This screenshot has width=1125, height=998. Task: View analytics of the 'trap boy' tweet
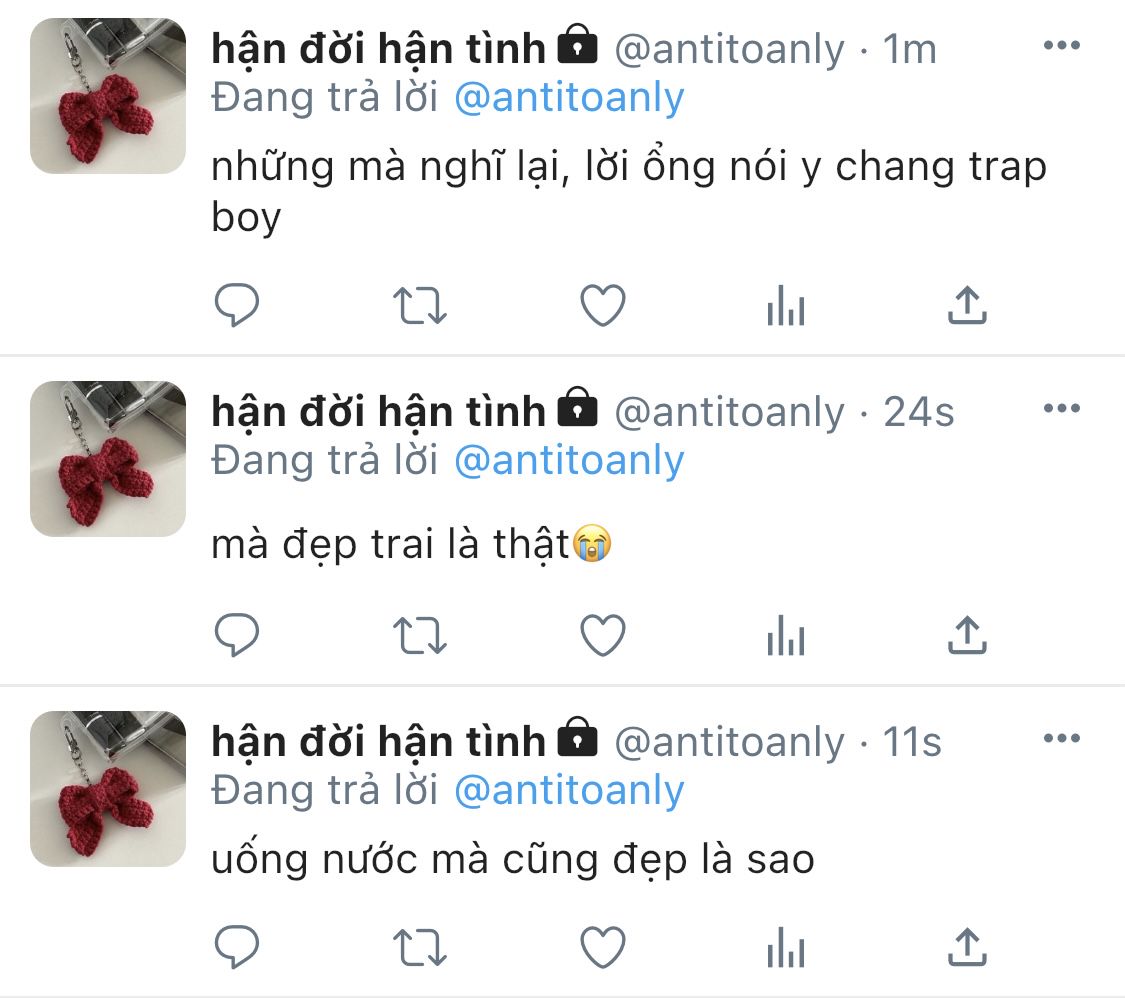(786, 306)
